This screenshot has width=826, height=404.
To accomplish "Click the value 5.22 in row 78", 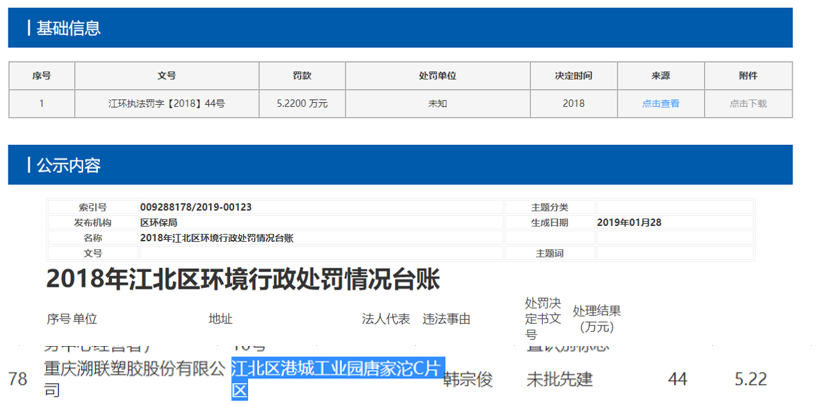I will point(751,379).
